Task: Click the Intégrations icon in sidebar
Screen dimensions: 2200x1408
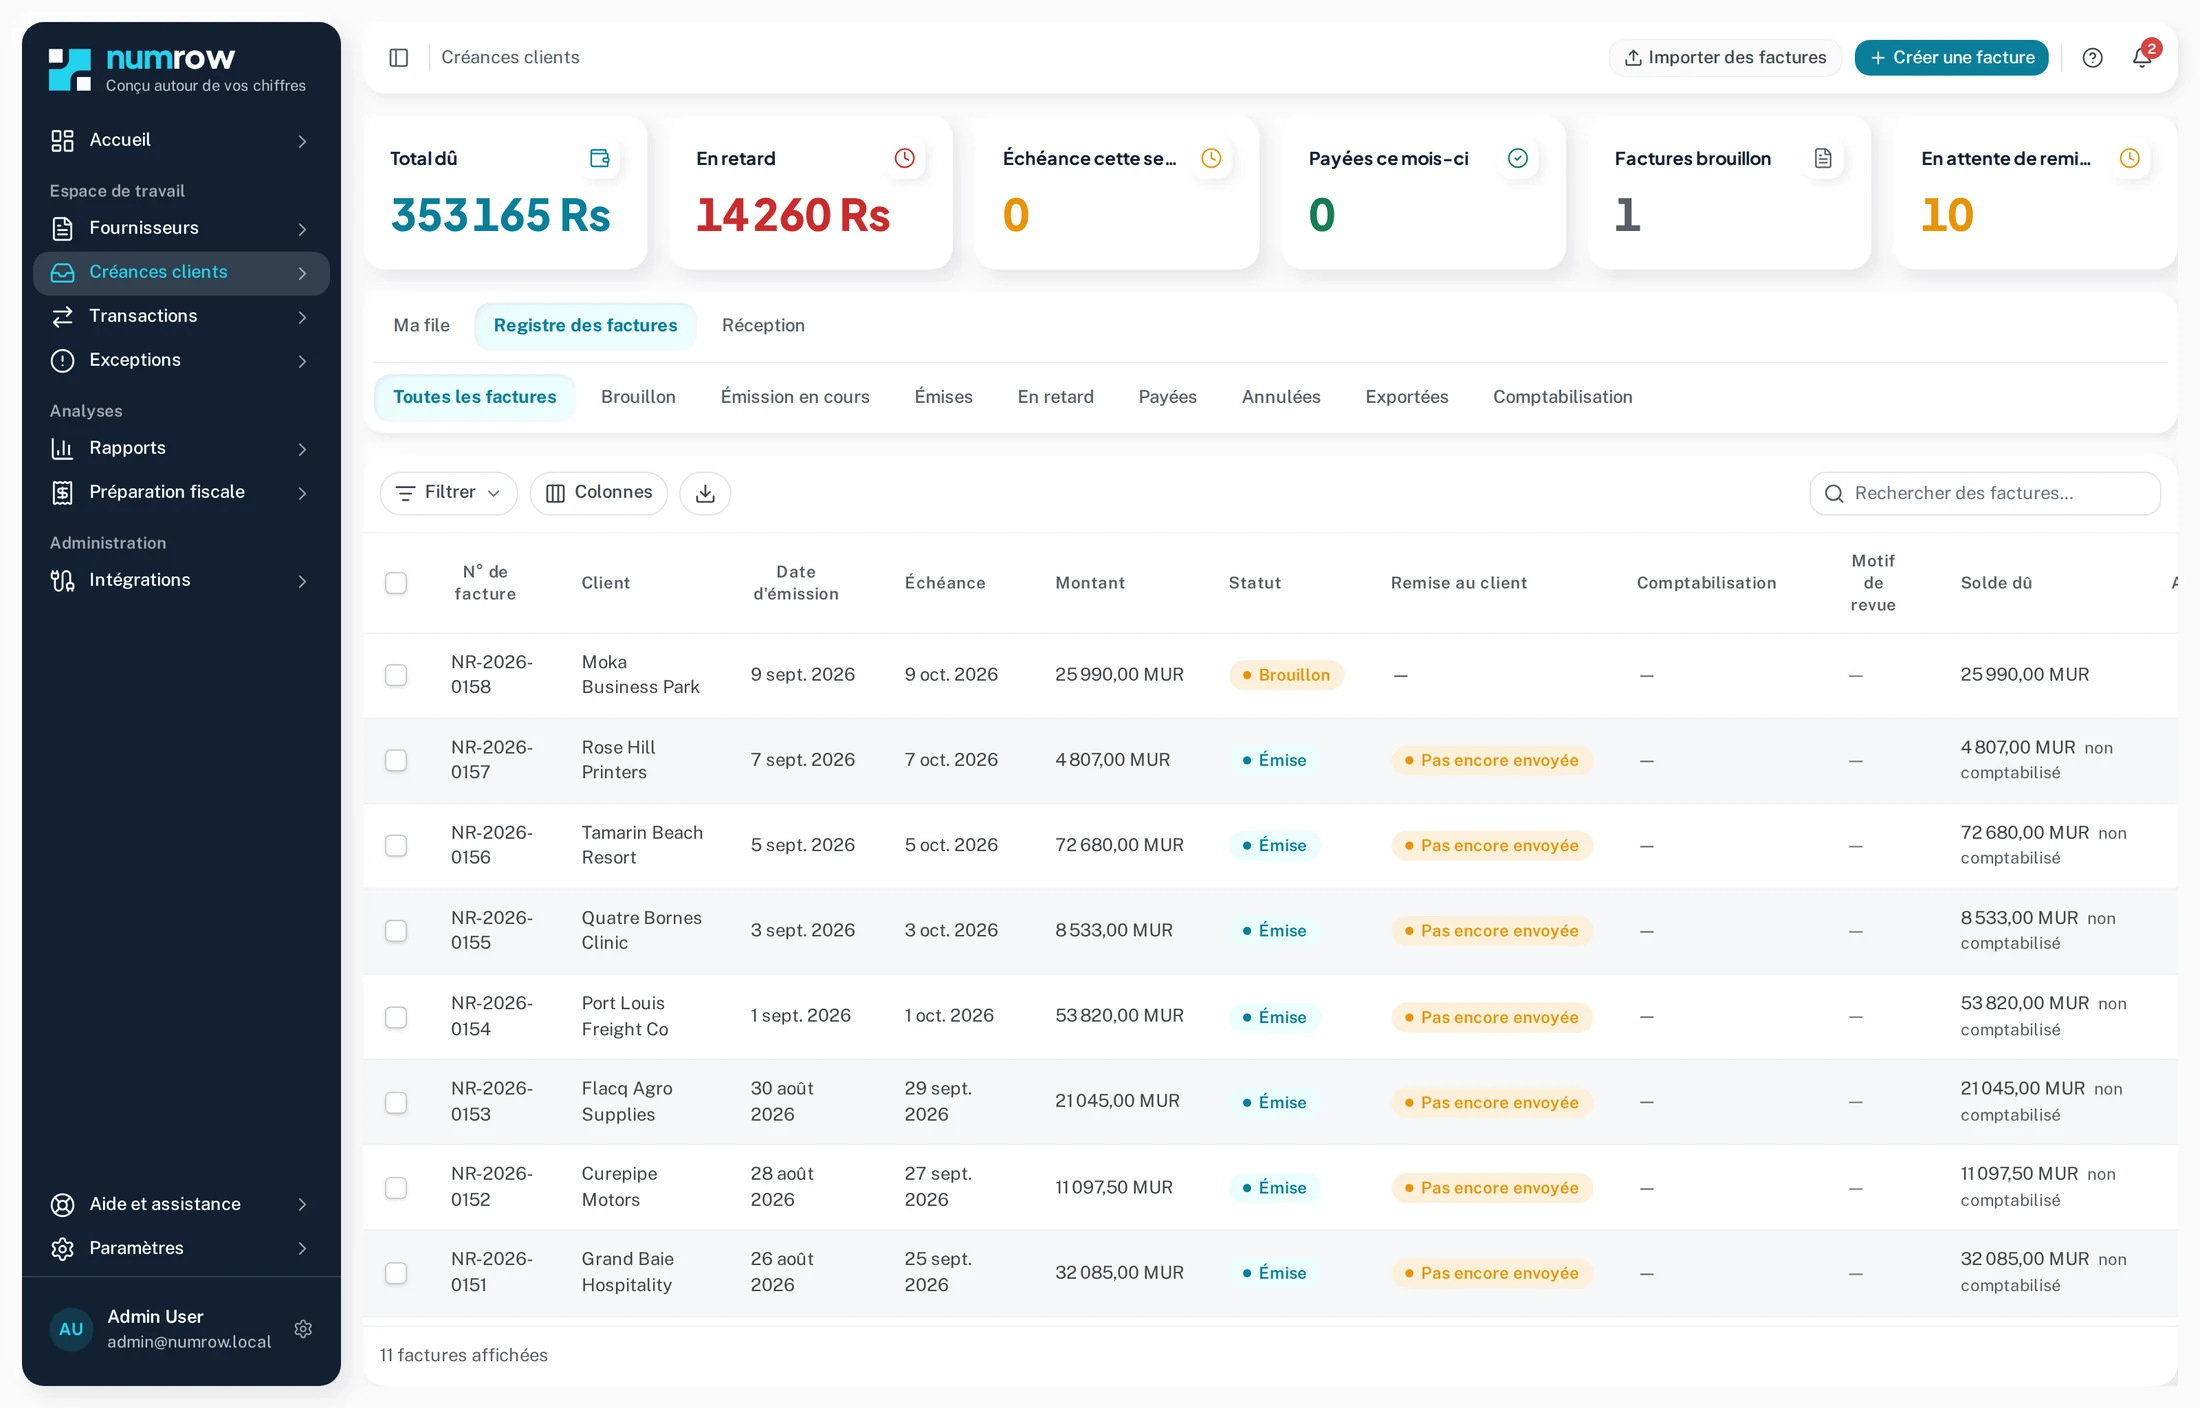Action: (63, 581)
